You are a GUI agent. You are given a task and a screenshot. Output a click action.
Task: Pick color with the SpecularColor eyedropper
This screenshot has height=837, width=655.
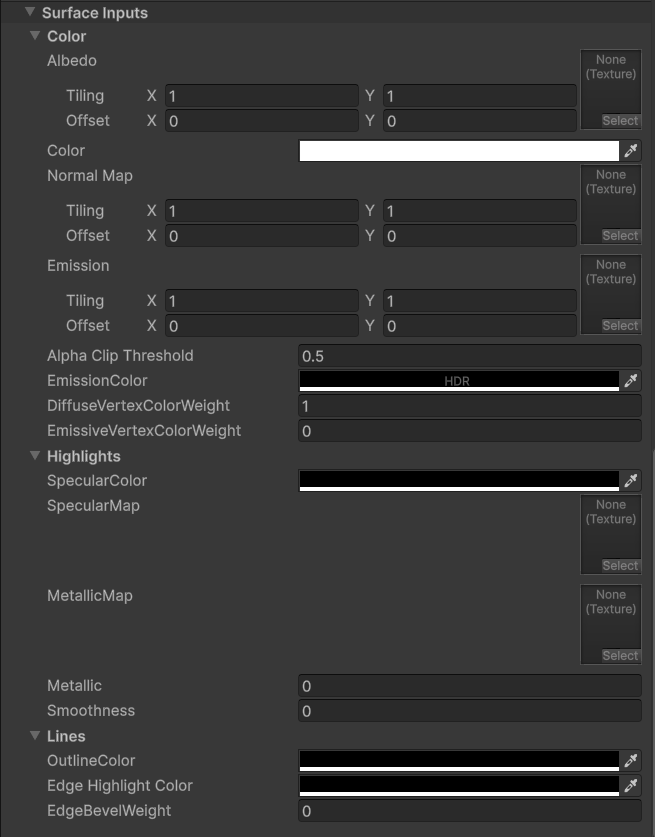[x=630, y=481]
